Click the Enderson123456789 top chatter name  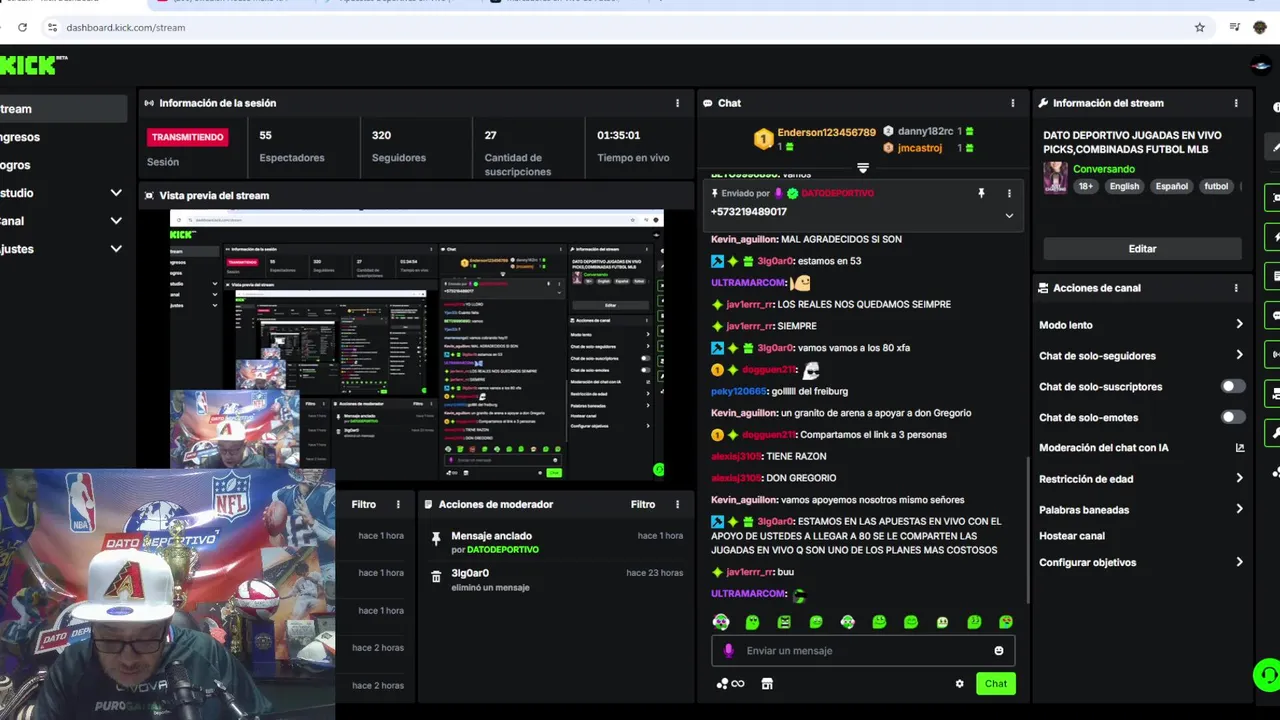(826, 133)
